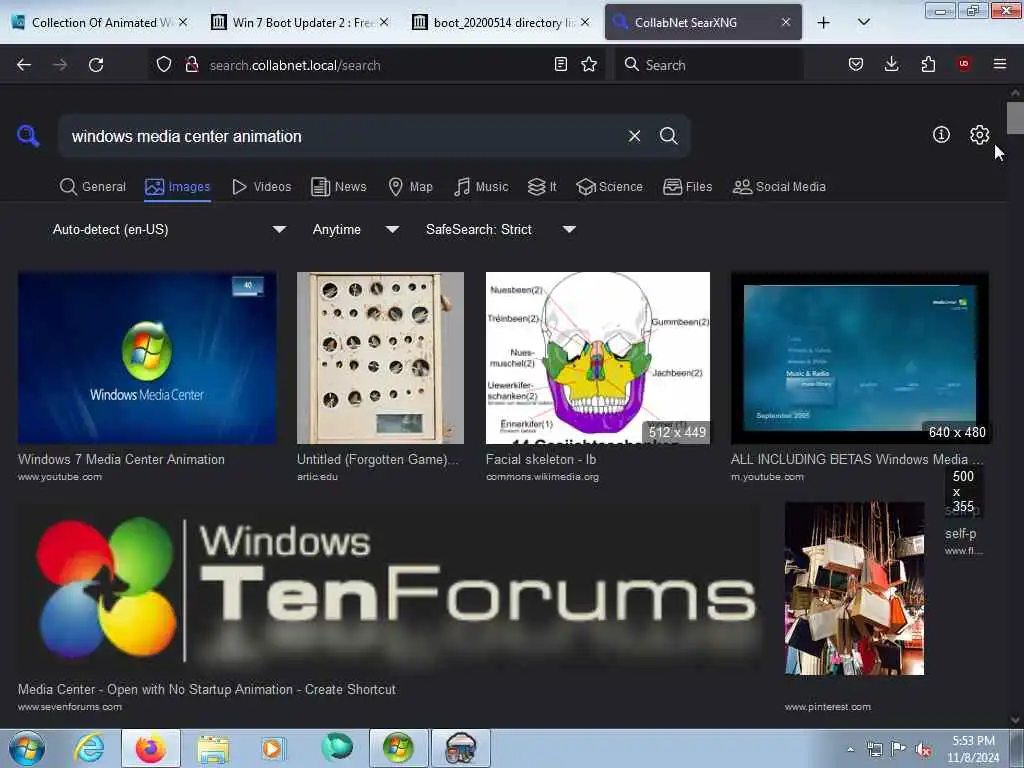The height and width of the screenshot is (768, 1024).
Task: Select the Social Media search category
Action: pos(780,187)
